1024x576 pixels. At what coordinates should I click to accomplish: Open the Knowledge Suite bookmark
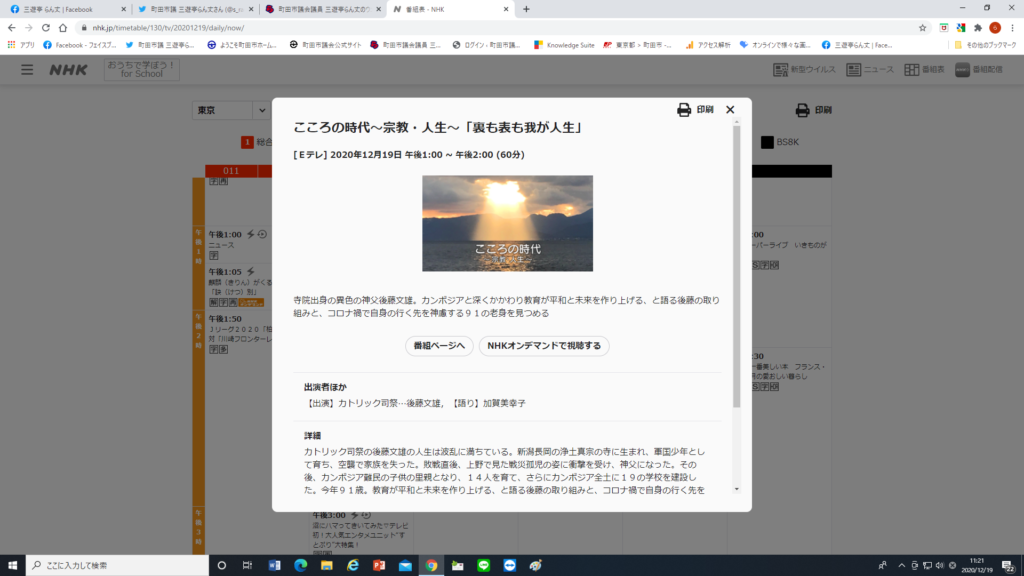564,45
